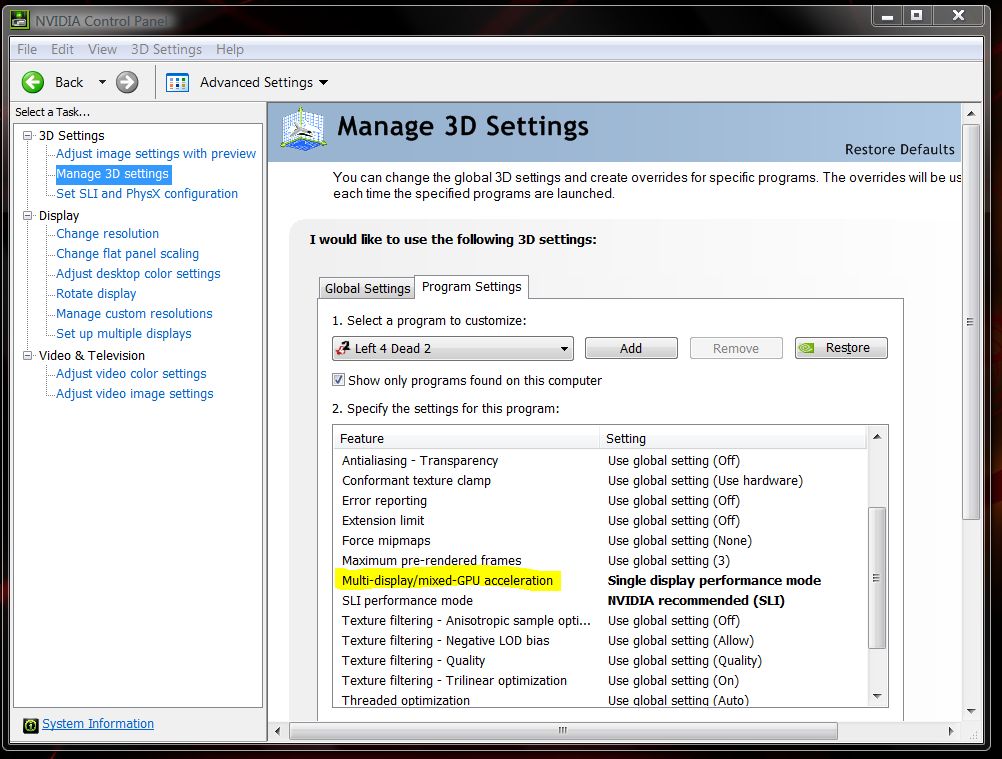Click the Left 4 Dead 2 program icon
Viewport: 1002px width, 759px height.
tap(343, 348)
